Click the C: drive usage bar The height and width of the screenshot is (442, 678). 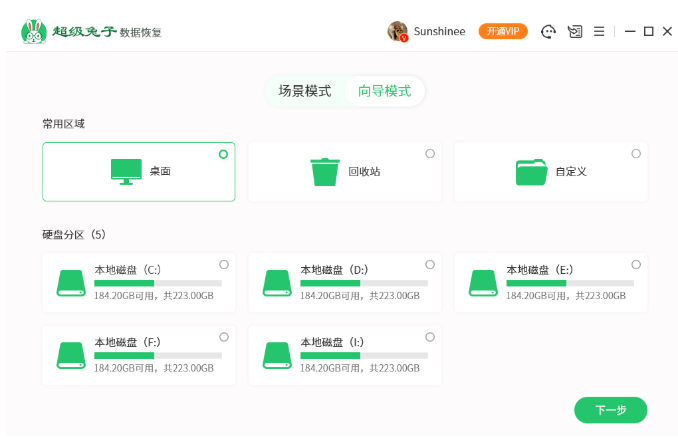[158, 283]
